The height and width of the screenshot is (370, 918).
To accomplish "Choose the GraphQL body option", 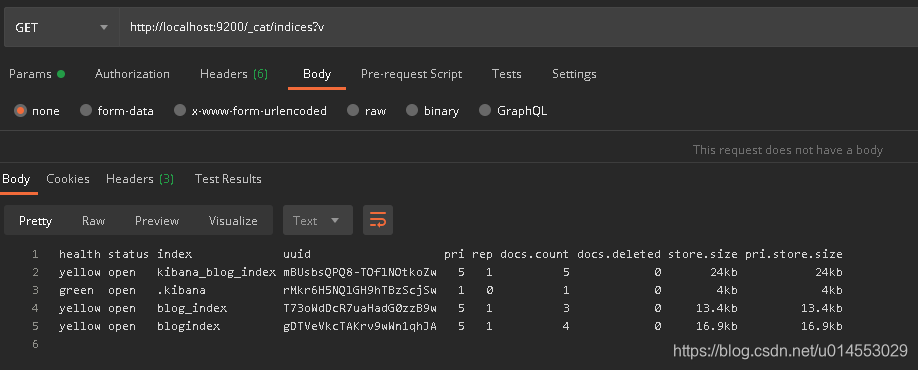I will coord(485,111).
